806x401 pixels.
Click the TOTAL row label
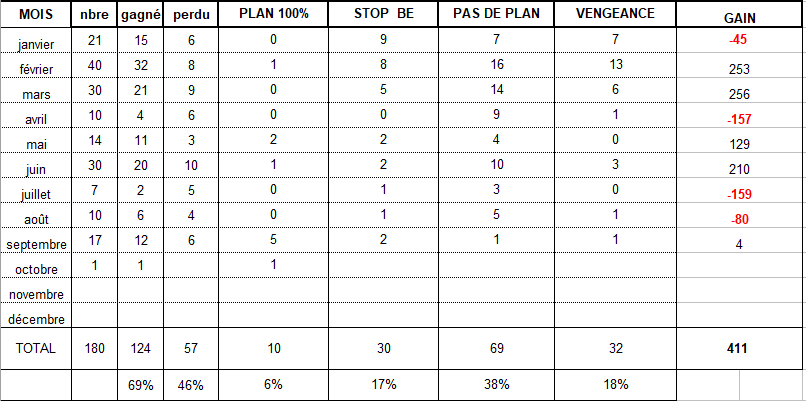[x=35, y=348]
